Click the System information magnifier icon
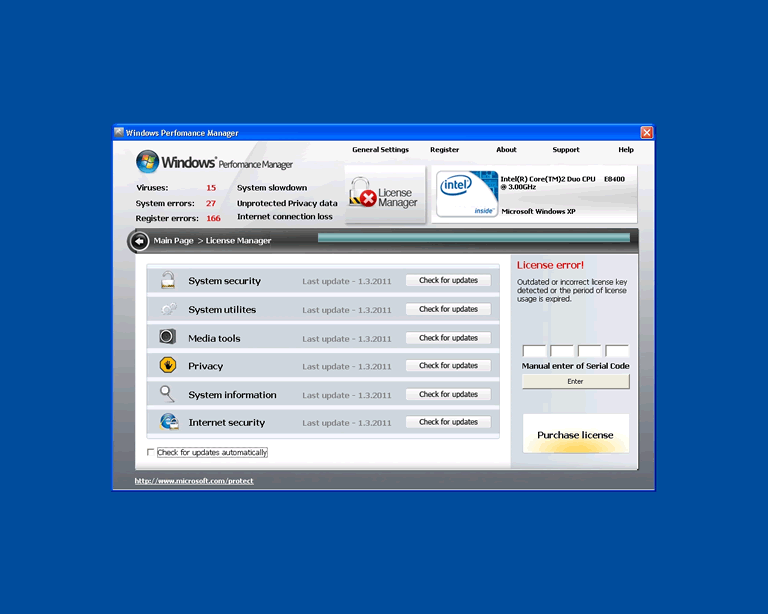 click(x=168, y=394)
